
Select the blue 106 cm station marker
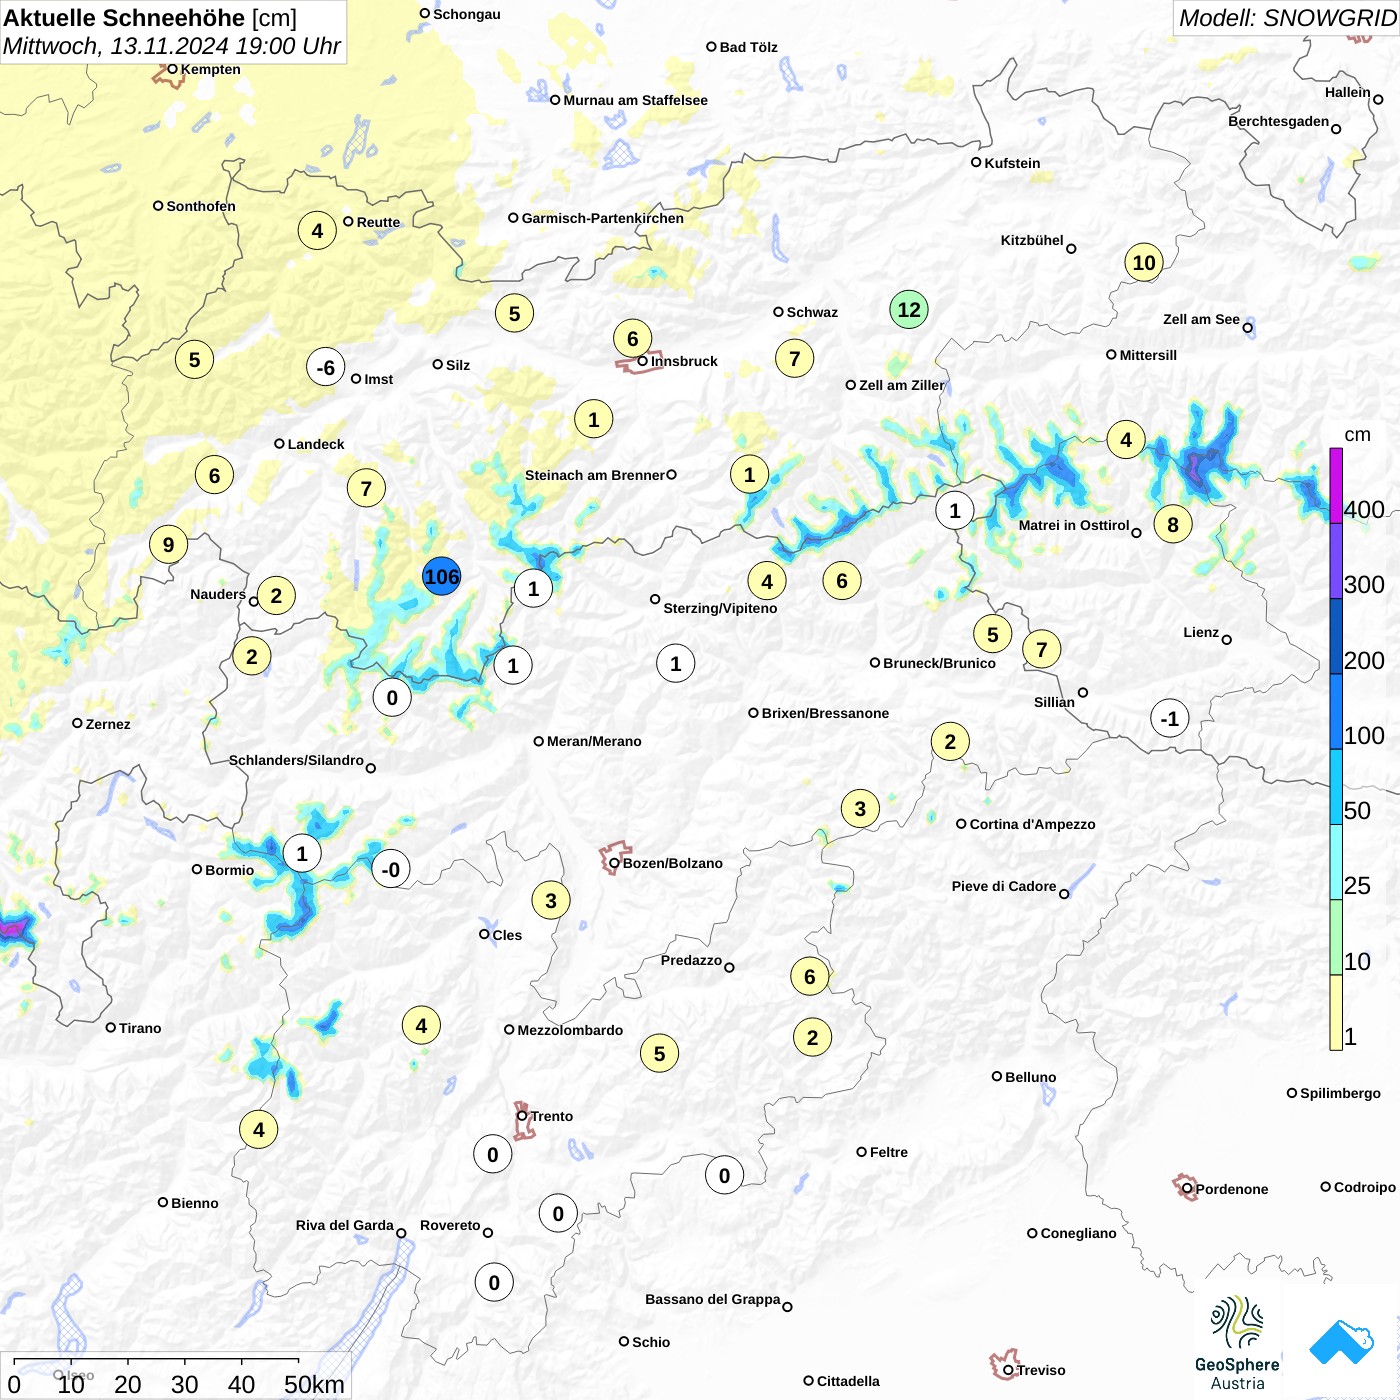[441, 576]
